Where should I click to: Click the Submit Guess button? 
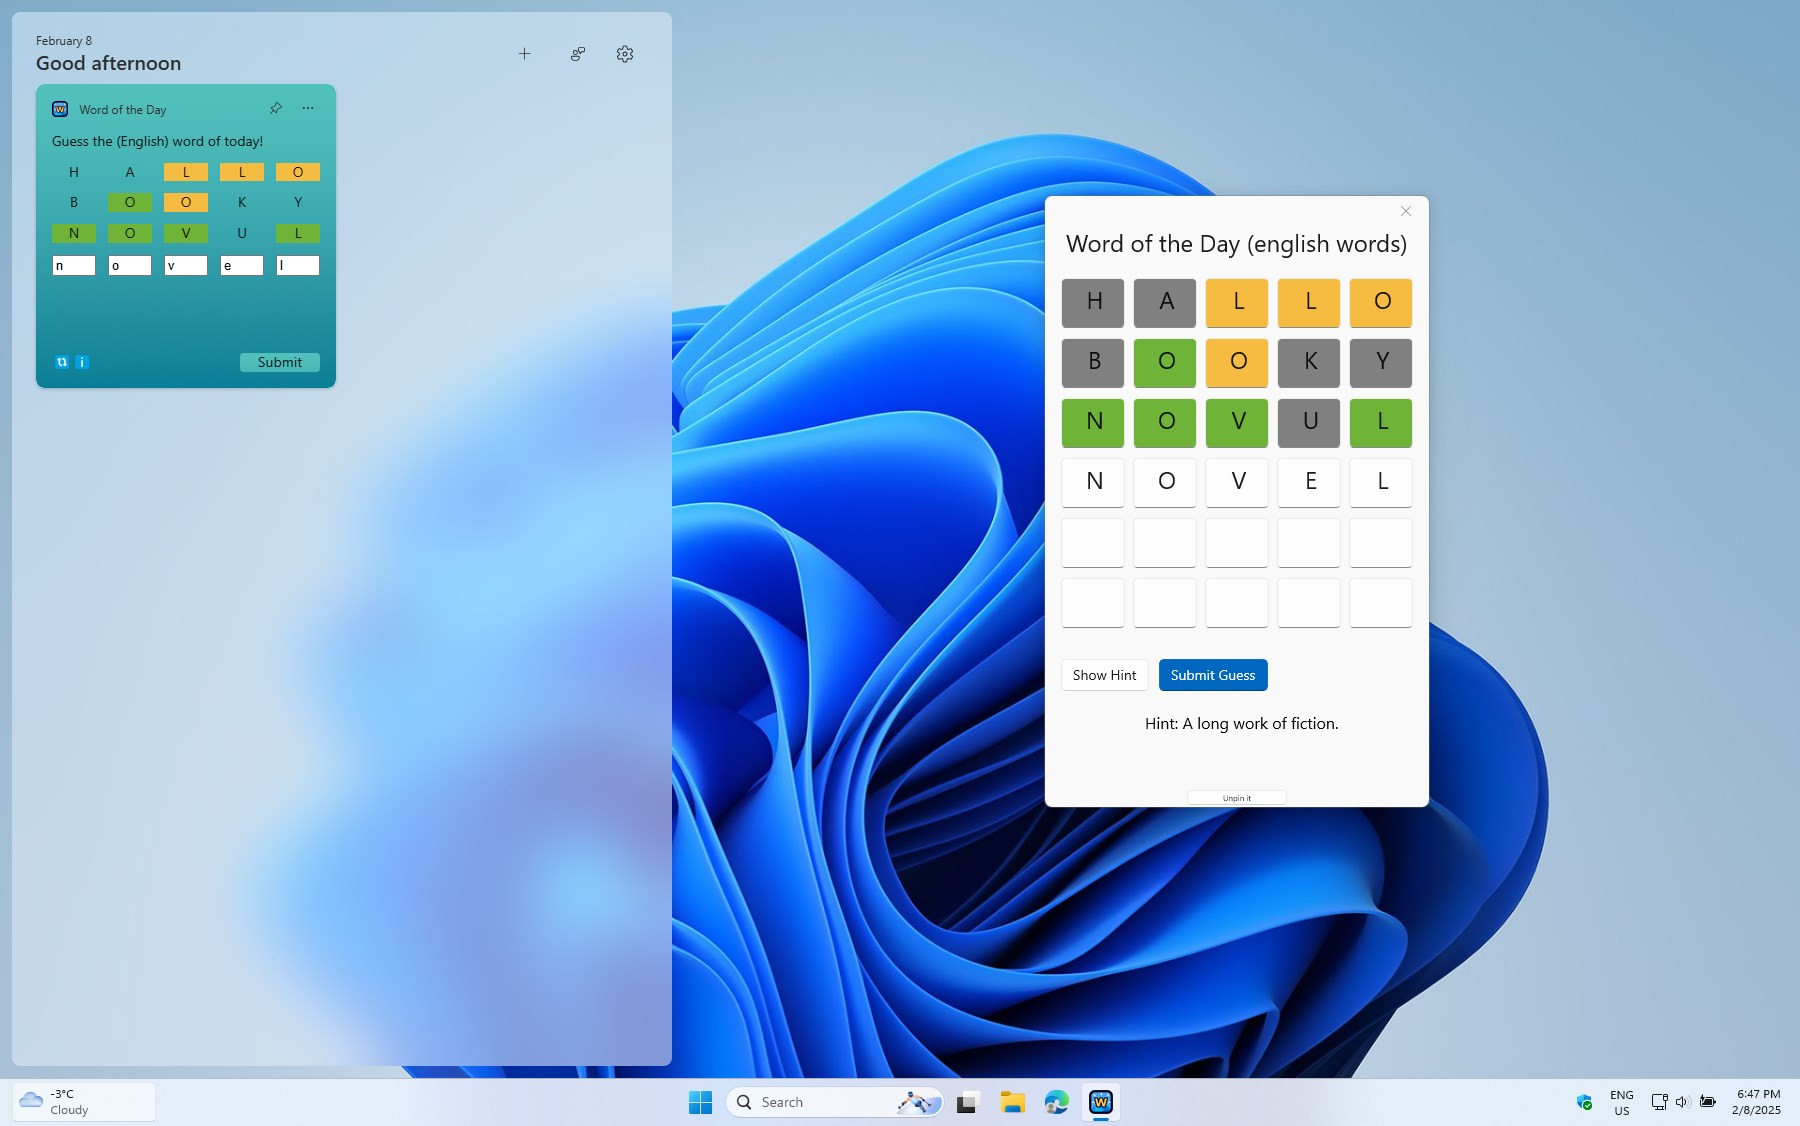click(x=1212, y=675)
